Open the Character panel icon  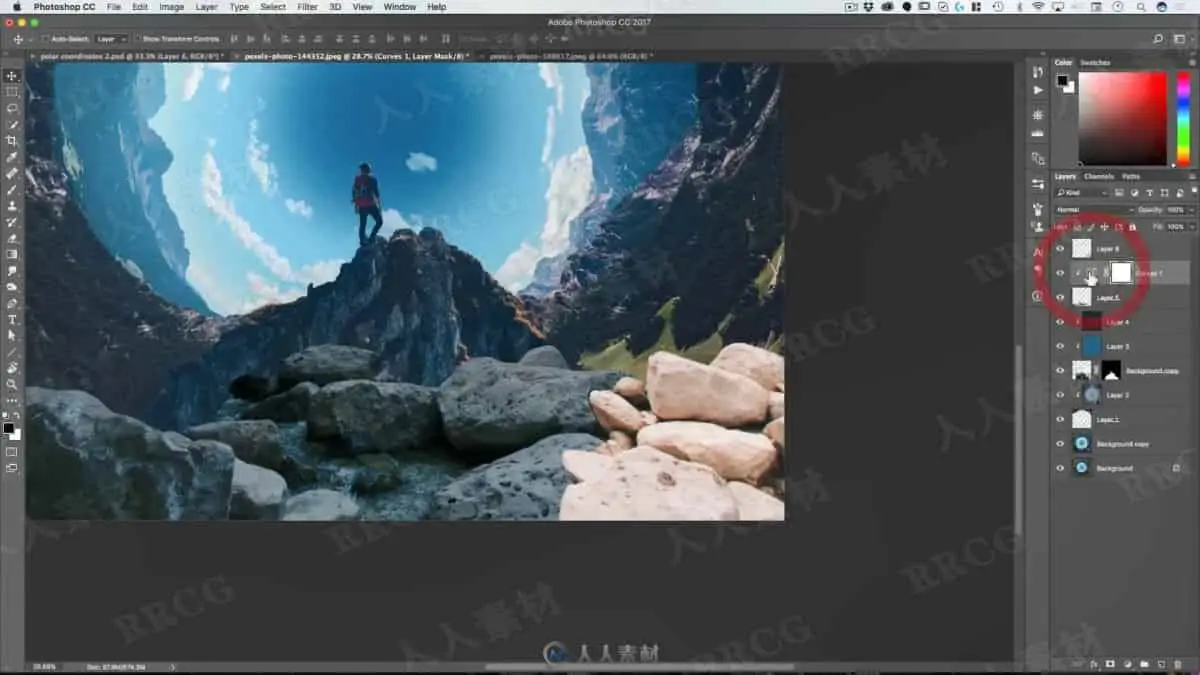[x=1037, y=253]
